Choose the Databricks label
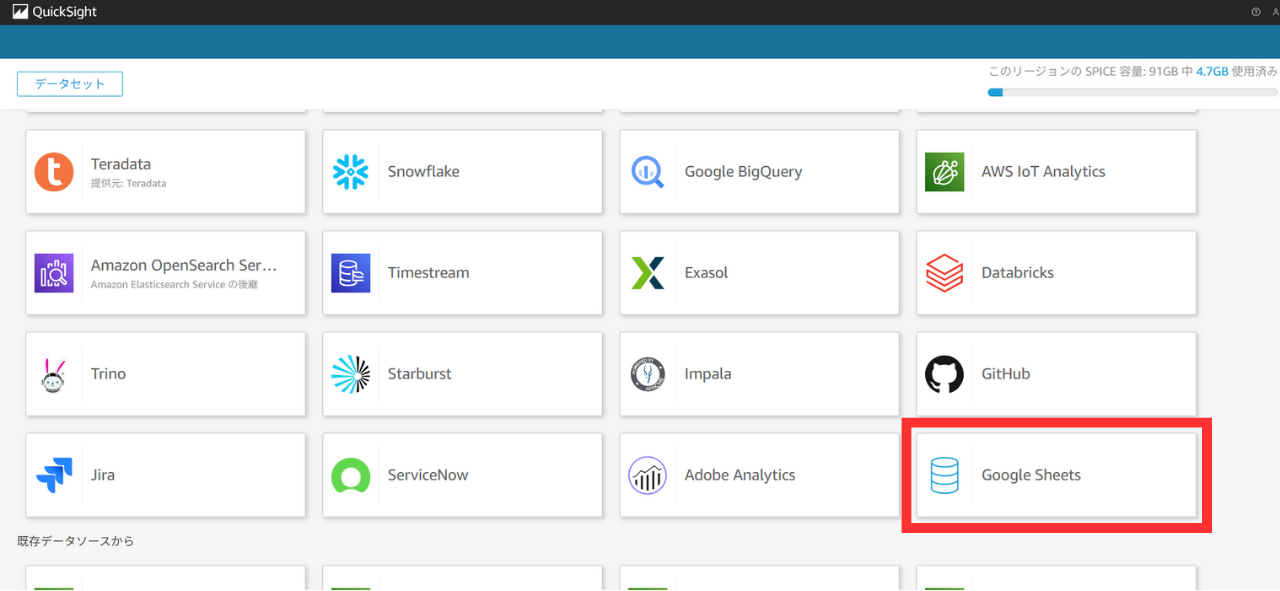Screen dimensions: 1280x591 (1017, 273)
